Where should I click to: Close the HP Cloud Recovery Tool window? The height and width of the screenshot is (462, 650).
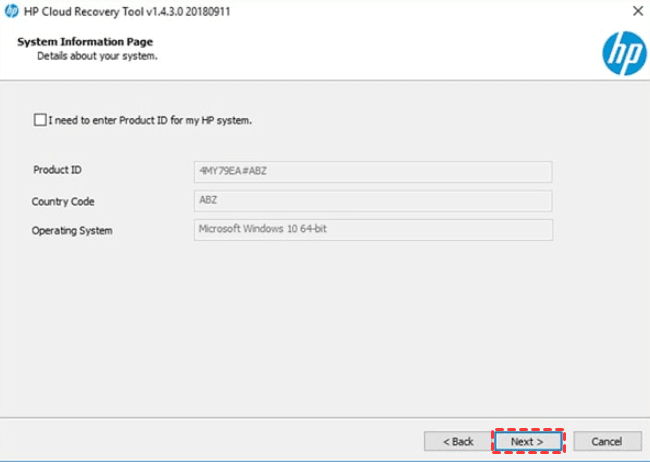(638, 11)
